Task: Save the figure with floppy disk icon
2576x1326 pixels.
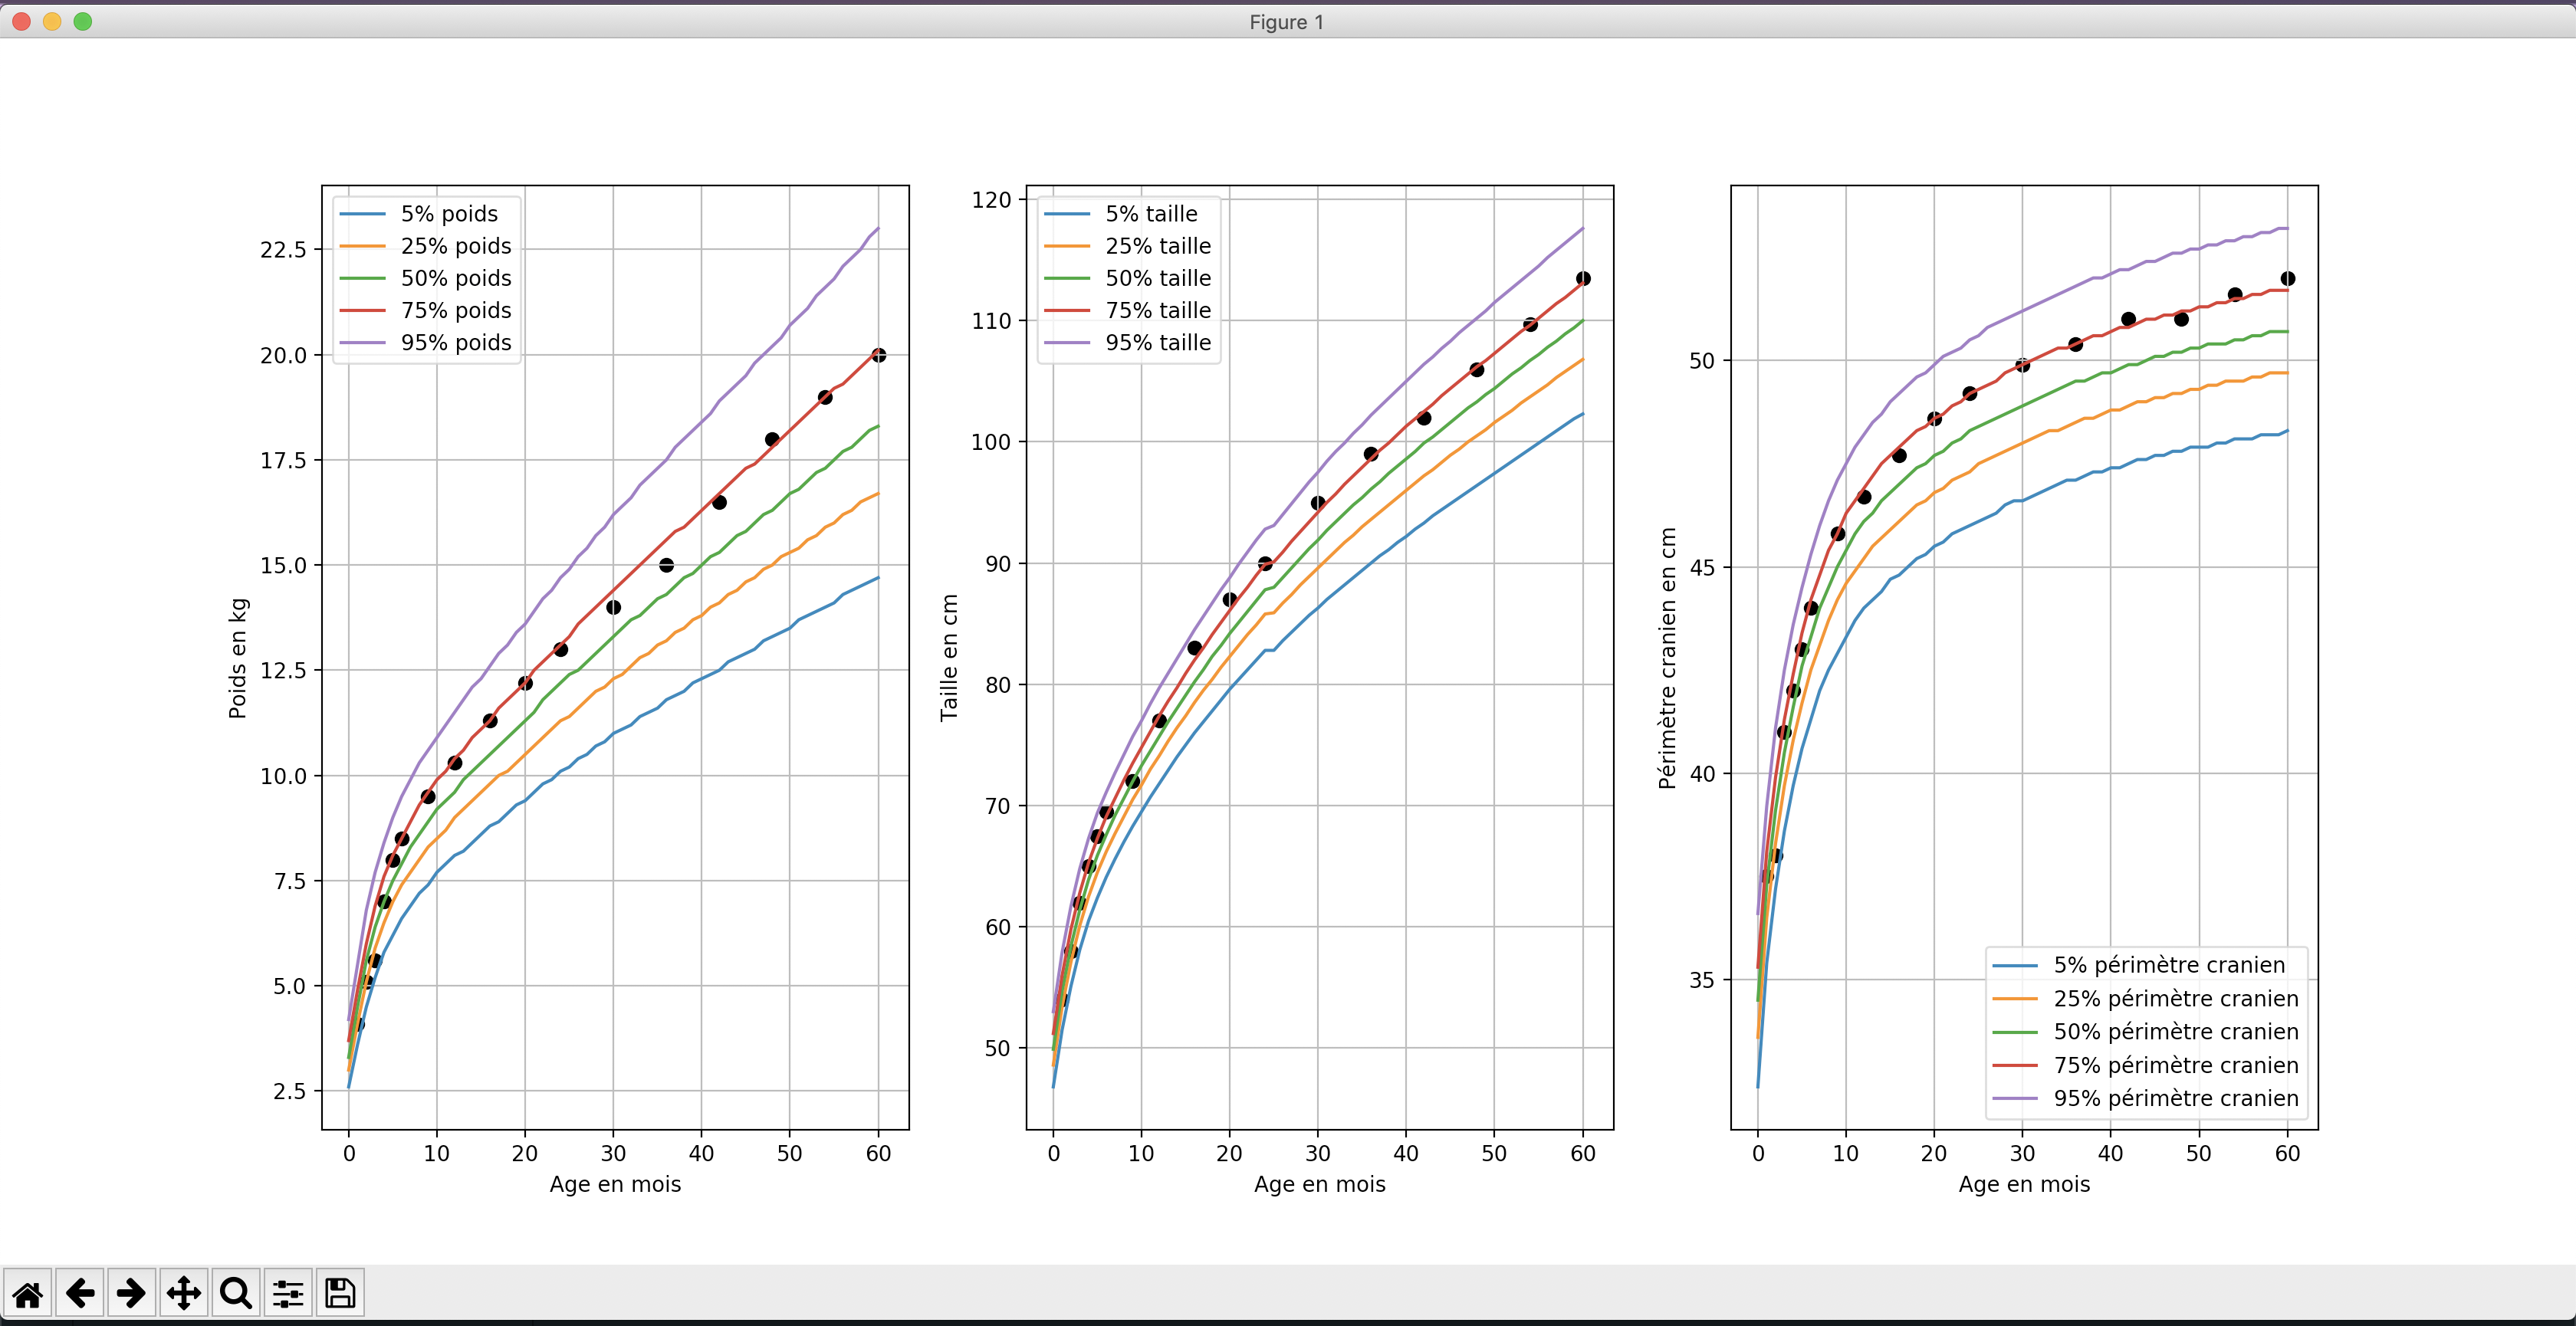Action: (x=340, y=1293)
